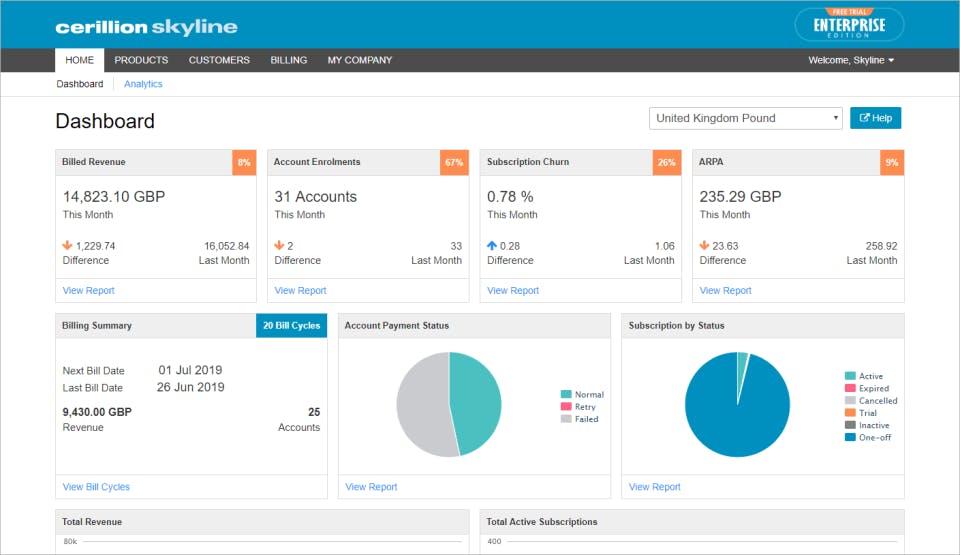Click the Cerillion Skyline logo

click(146, 27)
